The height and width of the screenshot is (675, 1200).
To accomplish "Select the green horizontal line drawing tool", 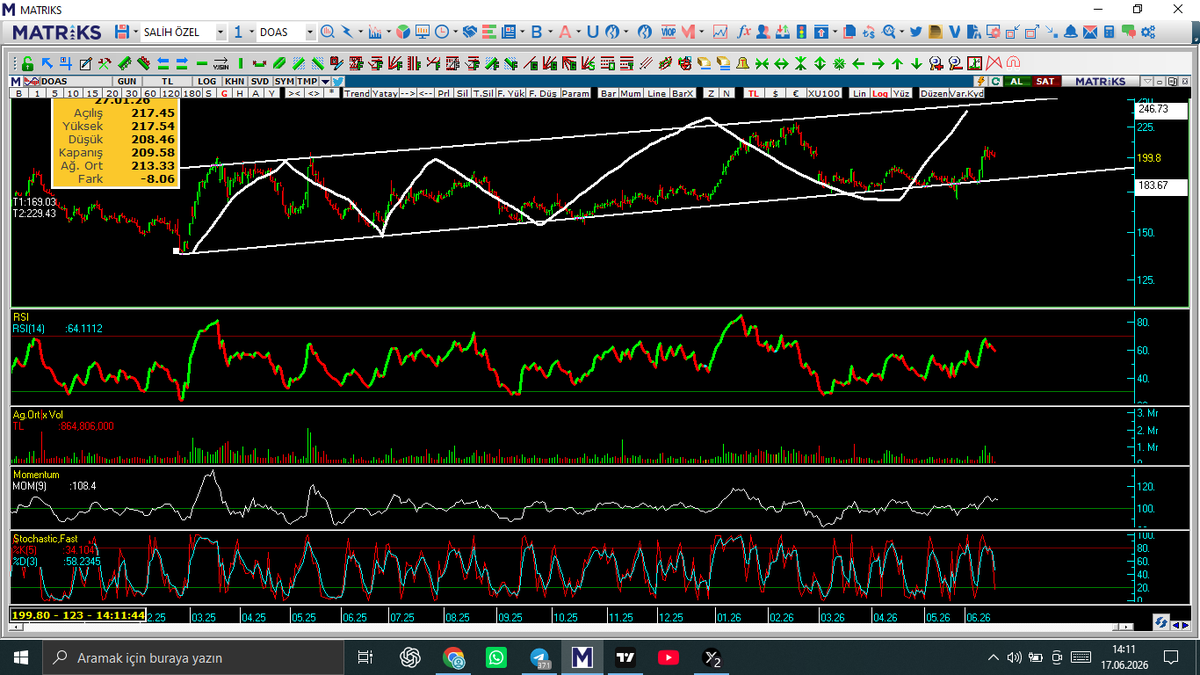I will coord(201,63).
